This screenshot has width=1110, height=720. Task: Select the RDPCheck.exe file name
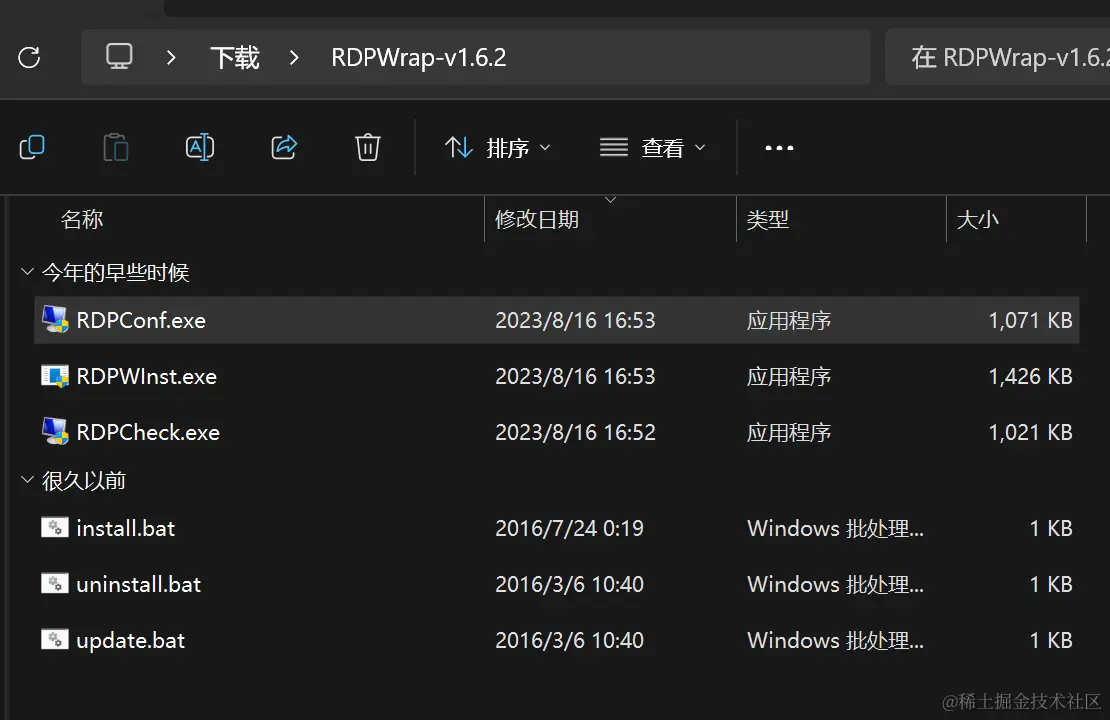[148, 433]
